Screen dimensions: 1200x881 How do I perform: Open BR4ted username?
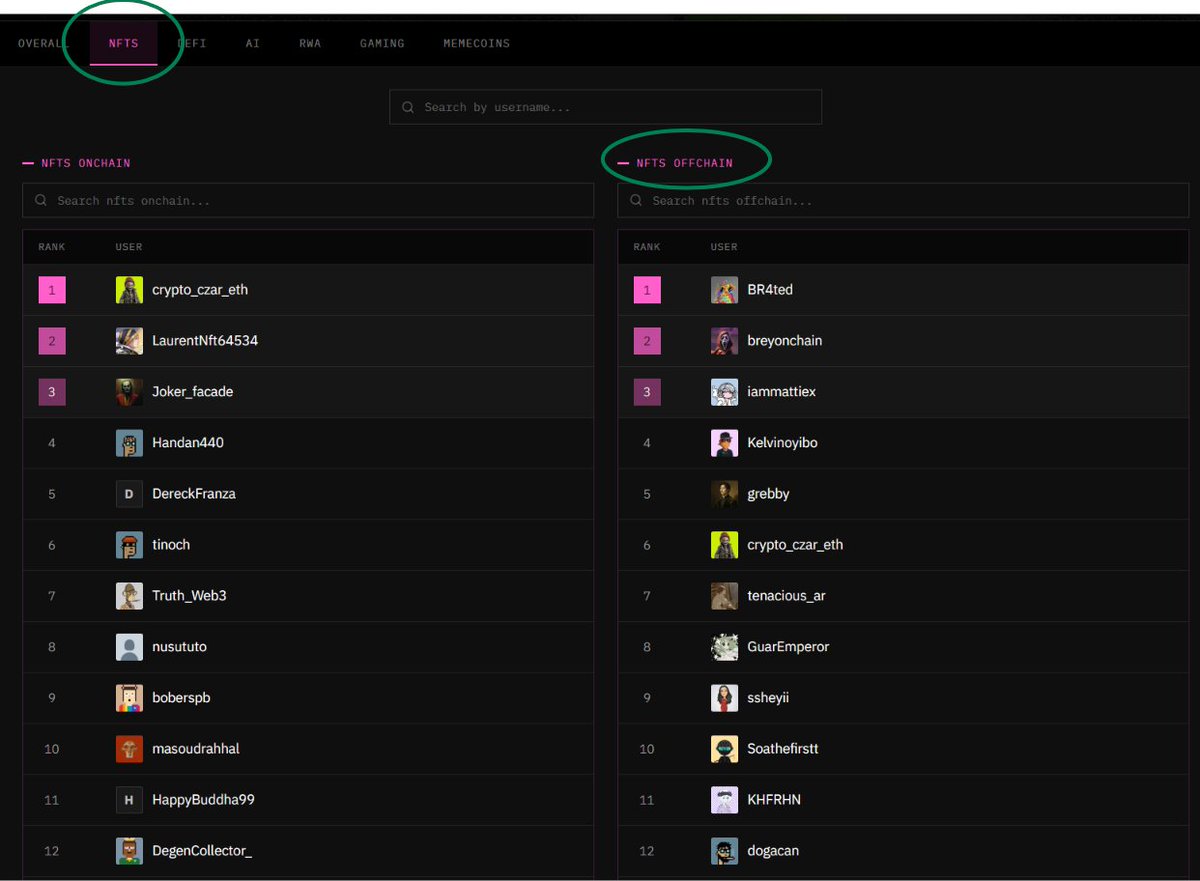pyautogui.click(x=770, y=290)
